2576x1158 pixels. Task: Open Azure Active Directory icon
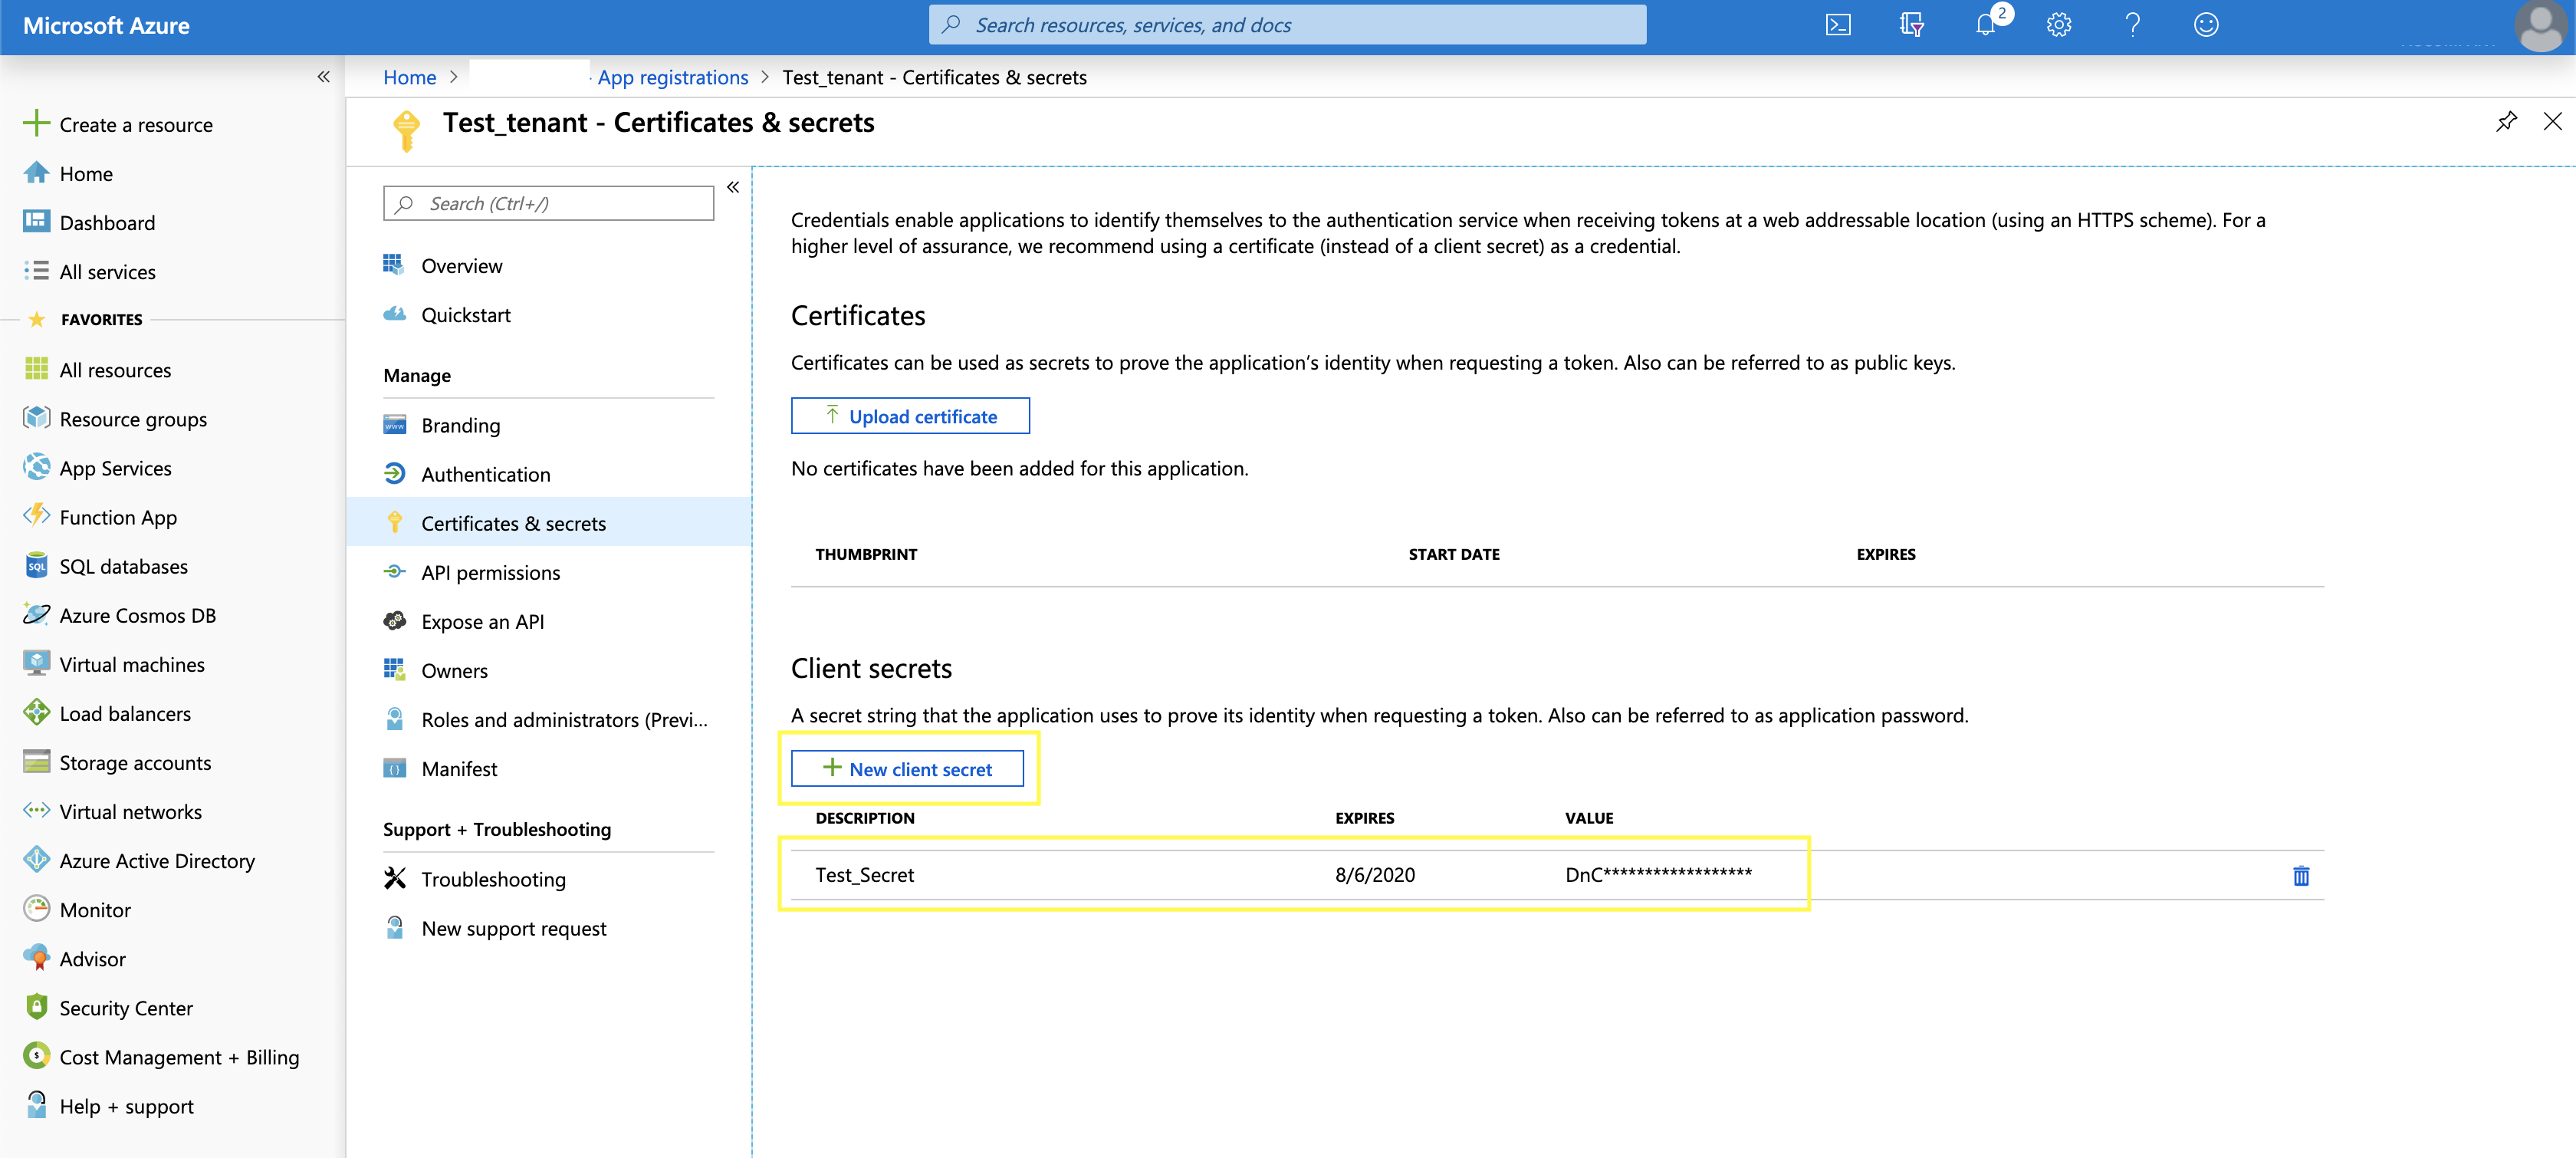[x=36, y=860]
